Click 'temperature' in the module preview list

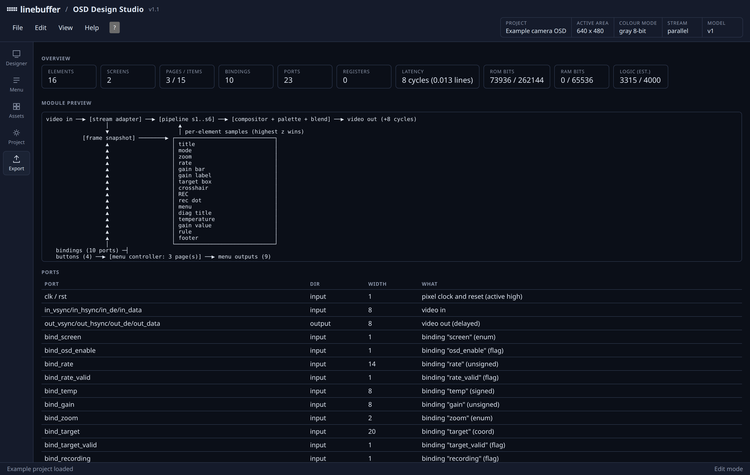196,219
